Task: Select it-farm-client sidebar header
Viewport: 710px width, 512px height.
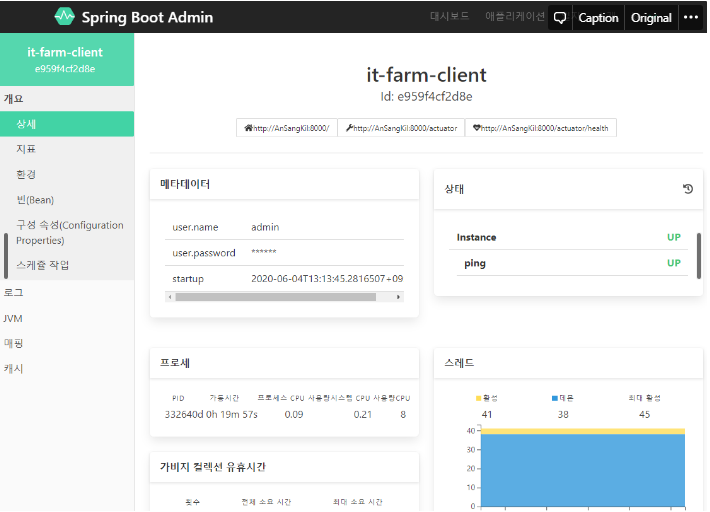Action: pos(67,59)
